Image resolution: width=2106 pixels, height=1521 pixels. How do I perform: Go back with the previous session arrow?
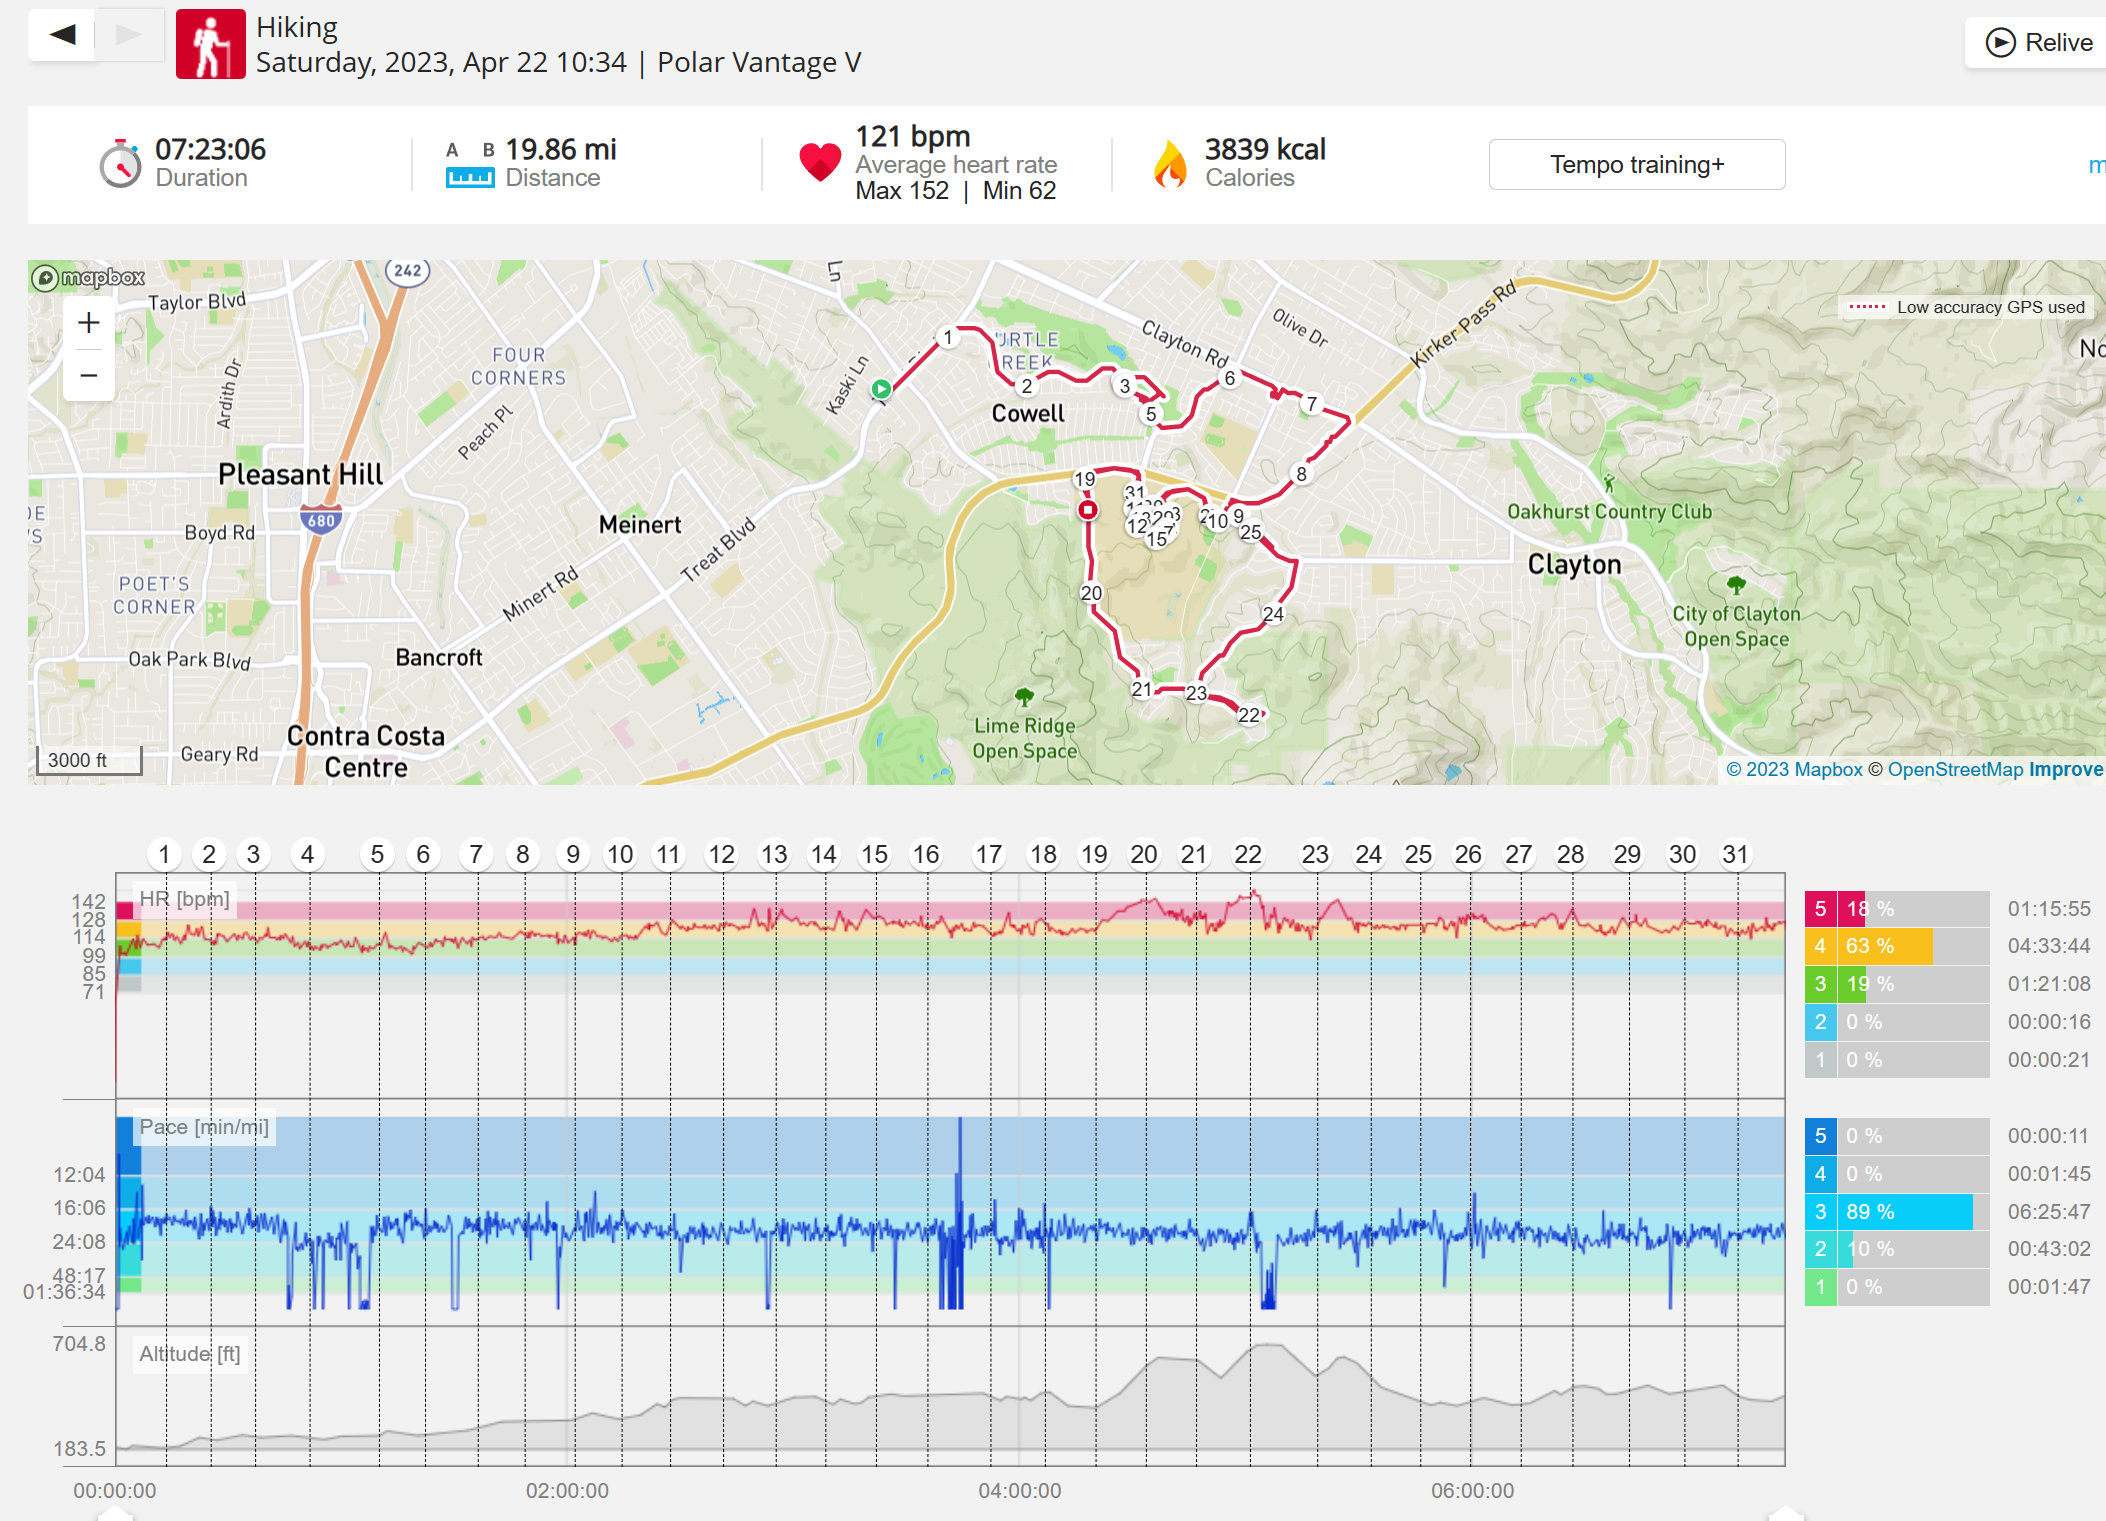[x=62, y=35]
